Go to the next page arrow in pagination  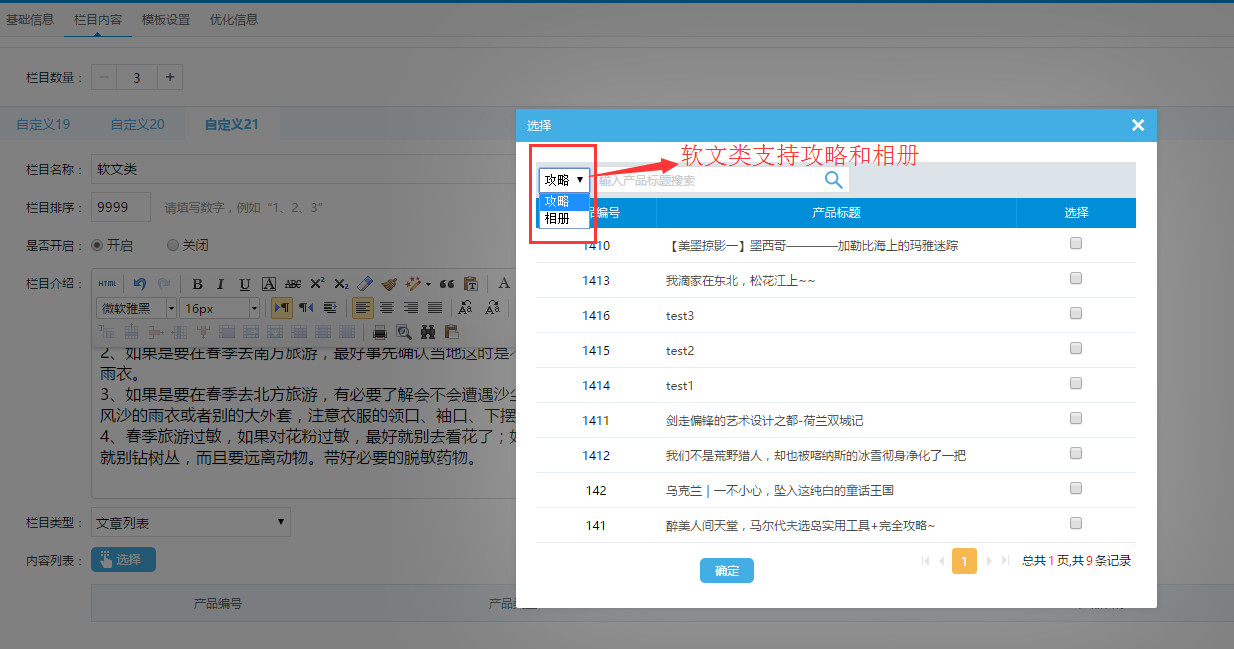[989, 561]
